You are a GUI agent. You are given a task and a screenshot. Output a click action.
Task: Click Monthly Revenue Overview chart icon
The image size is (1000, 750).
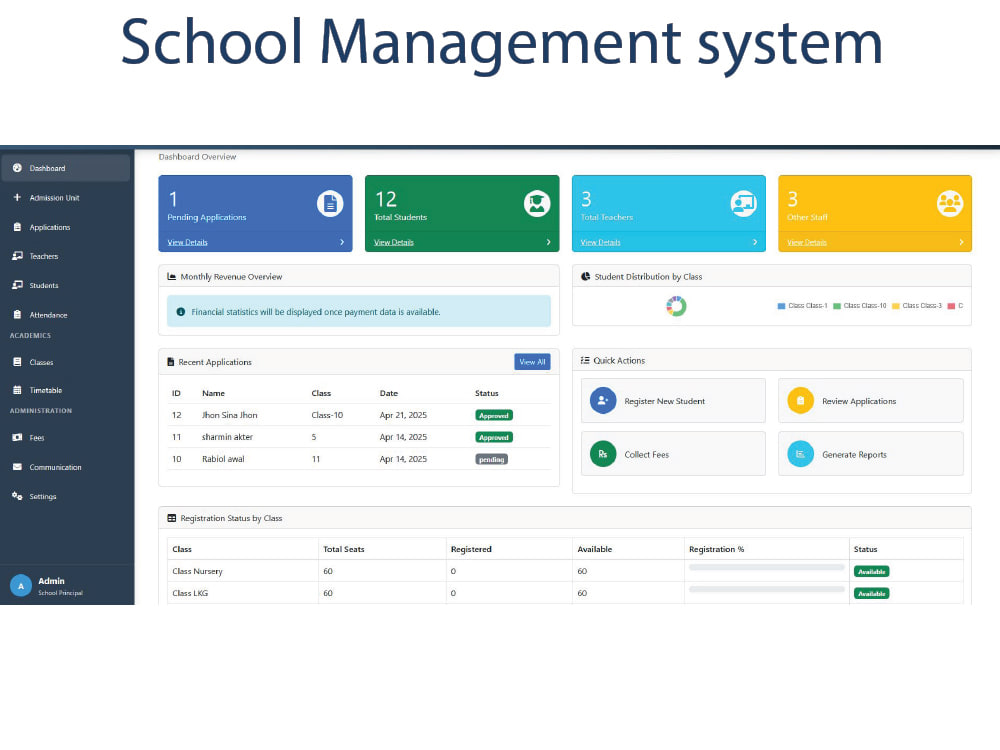pyautogui.click(x=172, y=277)
